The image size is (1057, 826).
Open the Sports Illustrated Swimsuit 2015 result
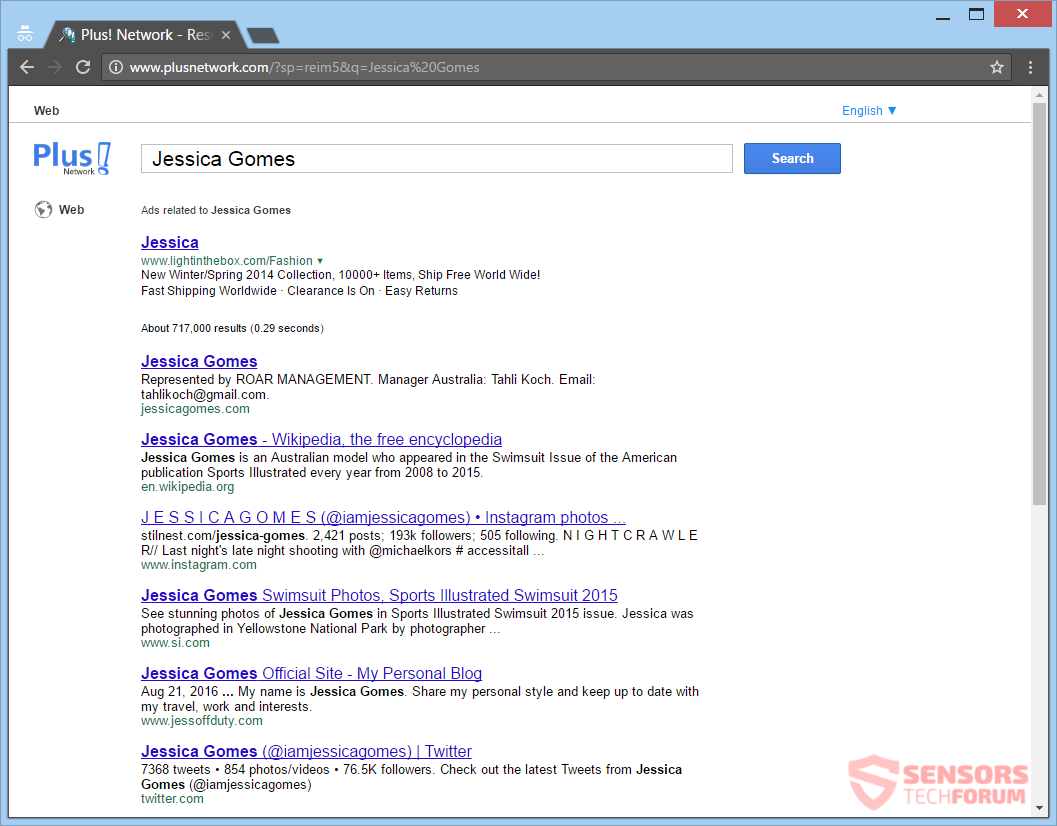coord(379,595)
